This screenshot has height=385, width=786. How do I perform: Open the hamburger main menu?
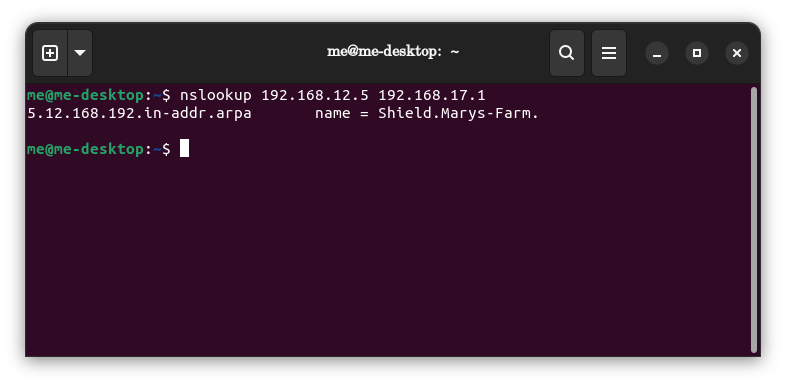pos(609,53)
